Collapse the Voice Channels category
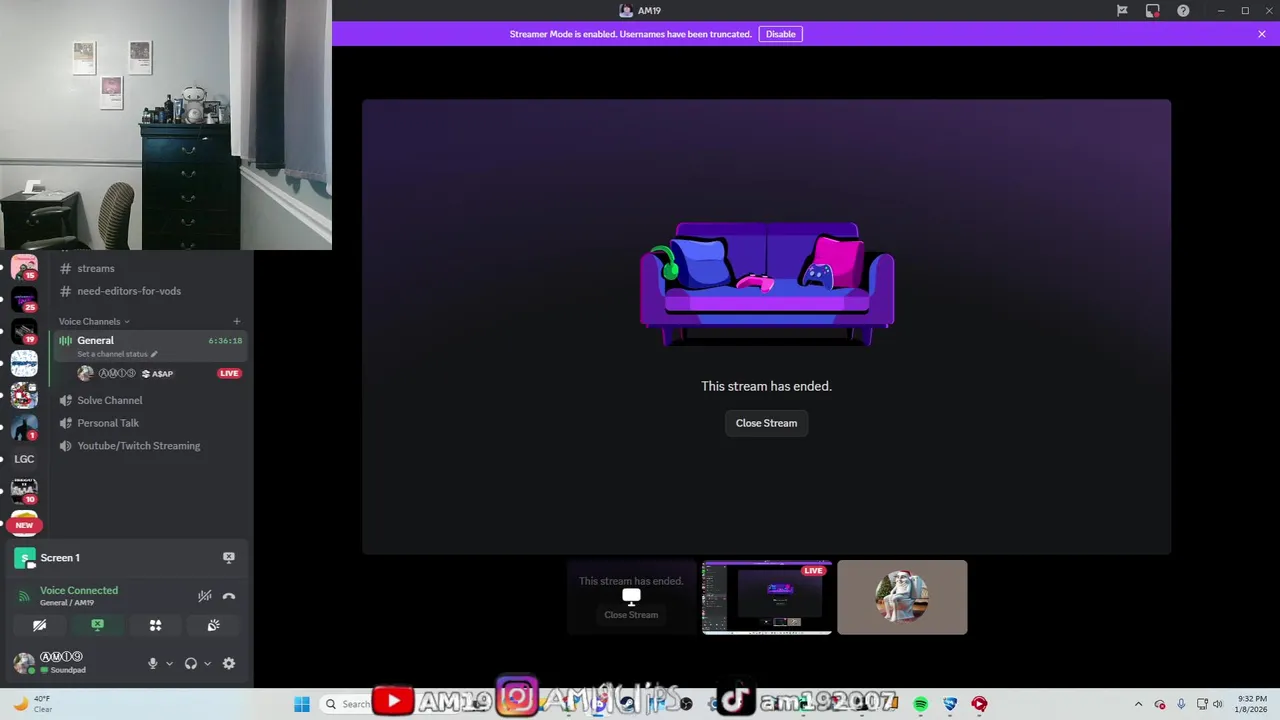 coord(93,321)
